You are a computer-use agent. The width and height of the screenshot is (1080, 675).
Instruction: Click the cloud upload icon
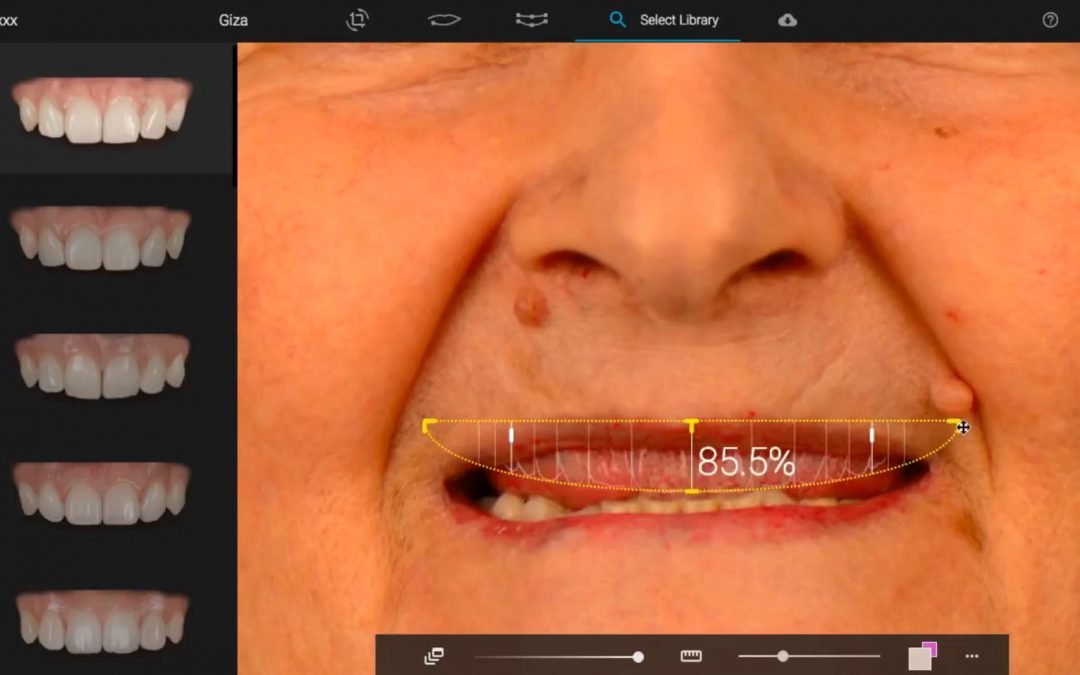click(x=787, y=20)
